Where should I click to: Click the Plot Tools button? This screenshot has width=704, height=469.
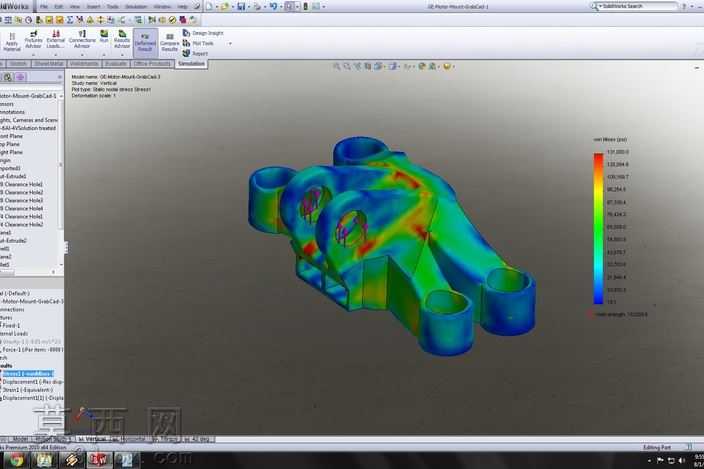(198, 44)
